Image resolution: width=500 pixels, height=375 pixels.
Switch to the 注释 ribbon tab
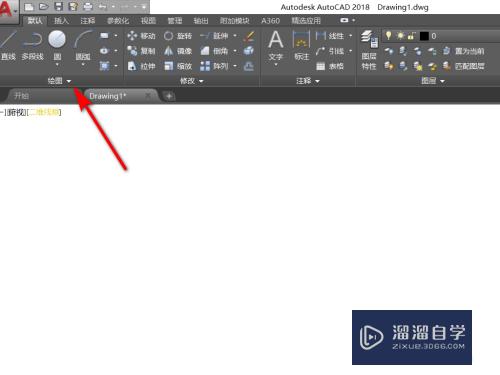tap(88, 21)
